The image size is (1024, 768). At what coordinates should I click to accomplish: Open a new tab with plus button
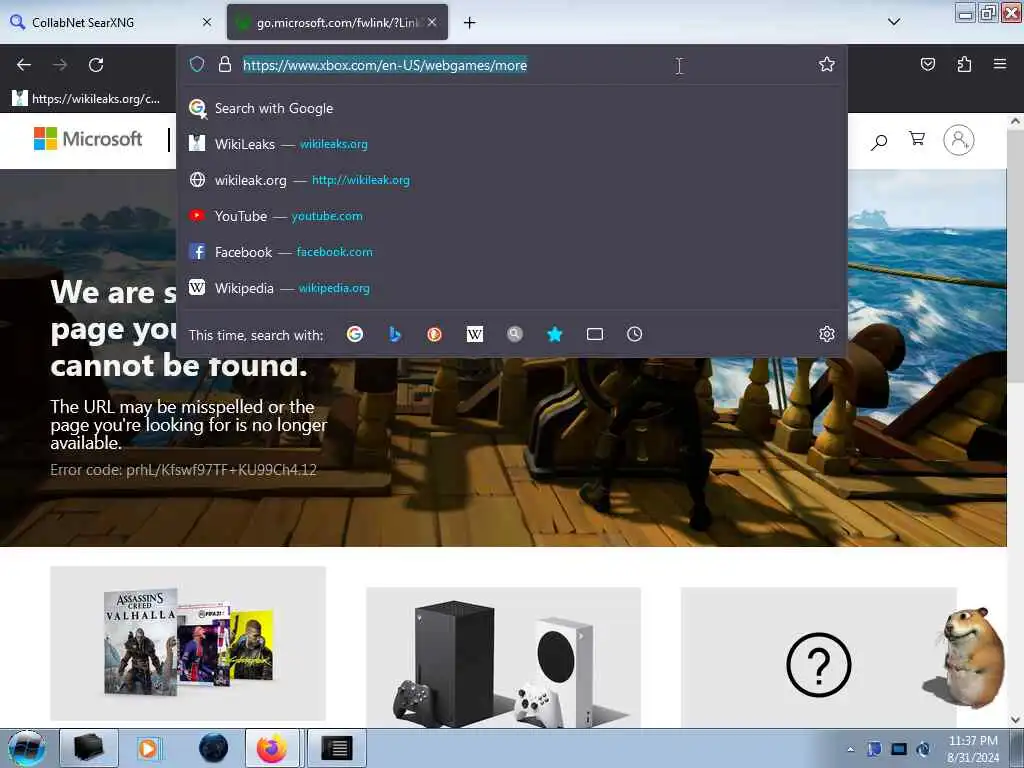coord(470,23)
